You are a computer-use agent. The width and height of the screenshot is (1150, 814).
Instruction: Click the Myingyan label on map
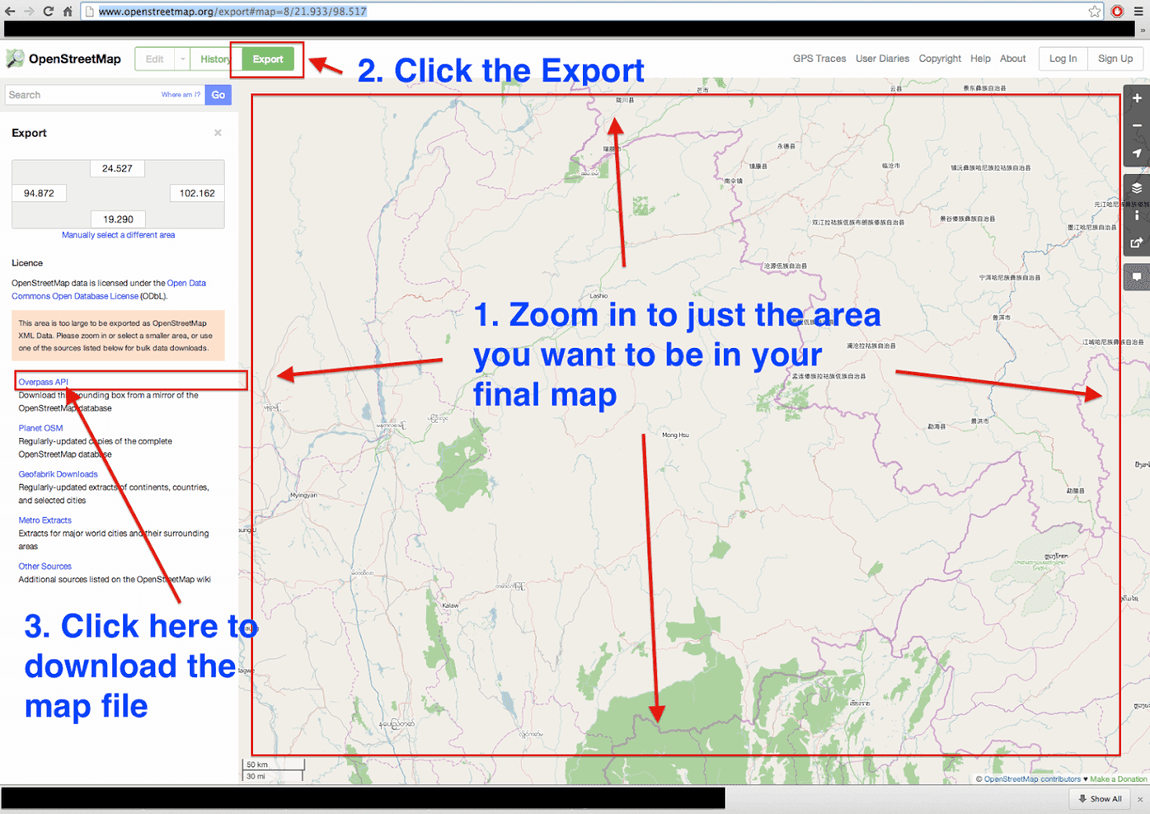click(x=304, y=495)
